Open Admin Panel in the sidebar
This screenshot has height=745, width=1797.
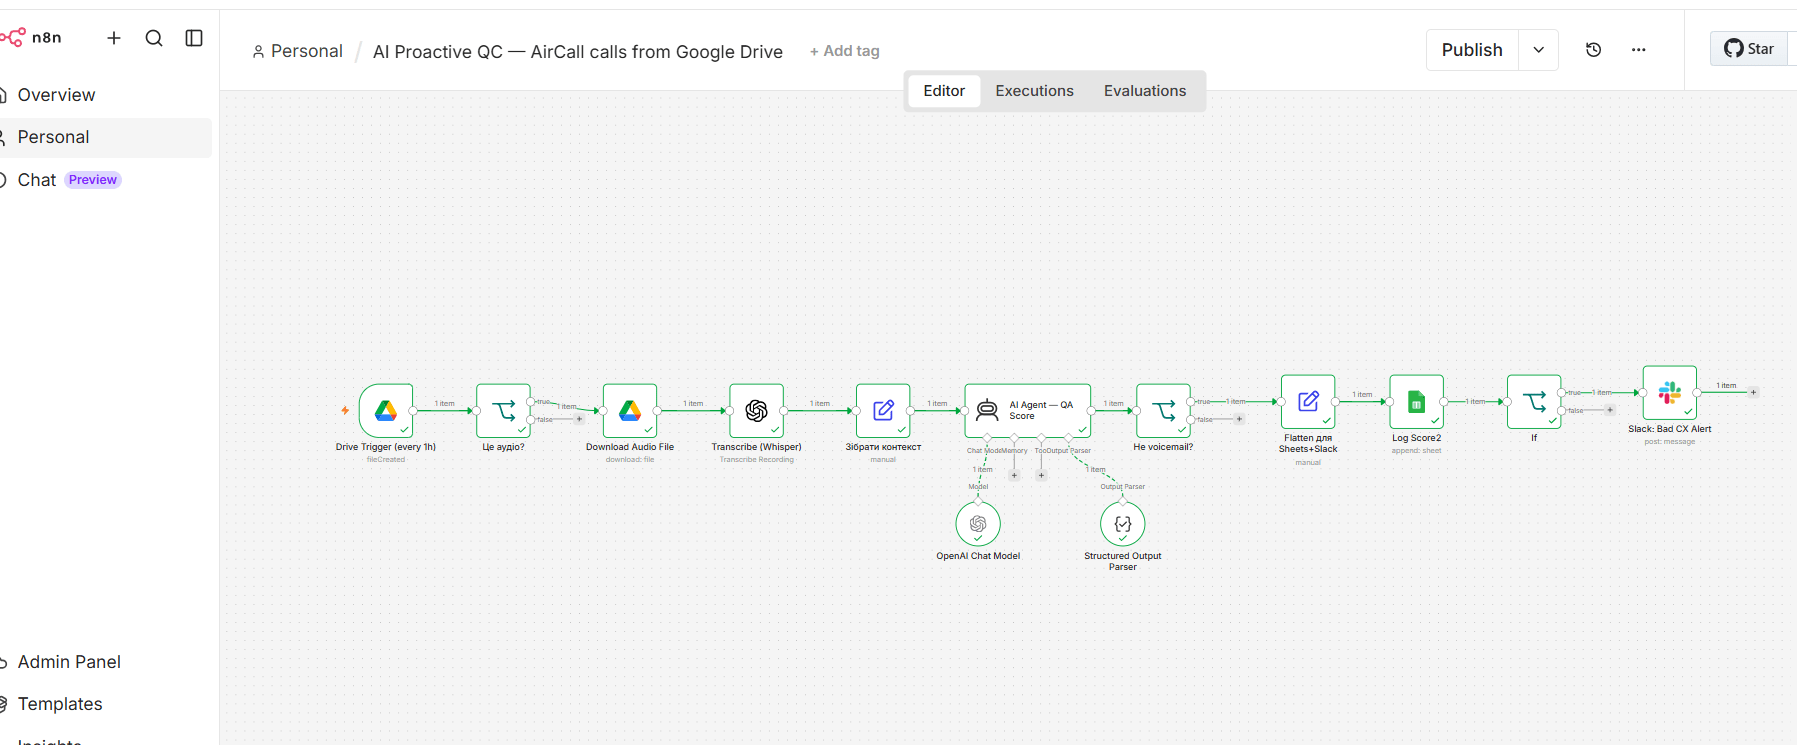pos(104,662)
